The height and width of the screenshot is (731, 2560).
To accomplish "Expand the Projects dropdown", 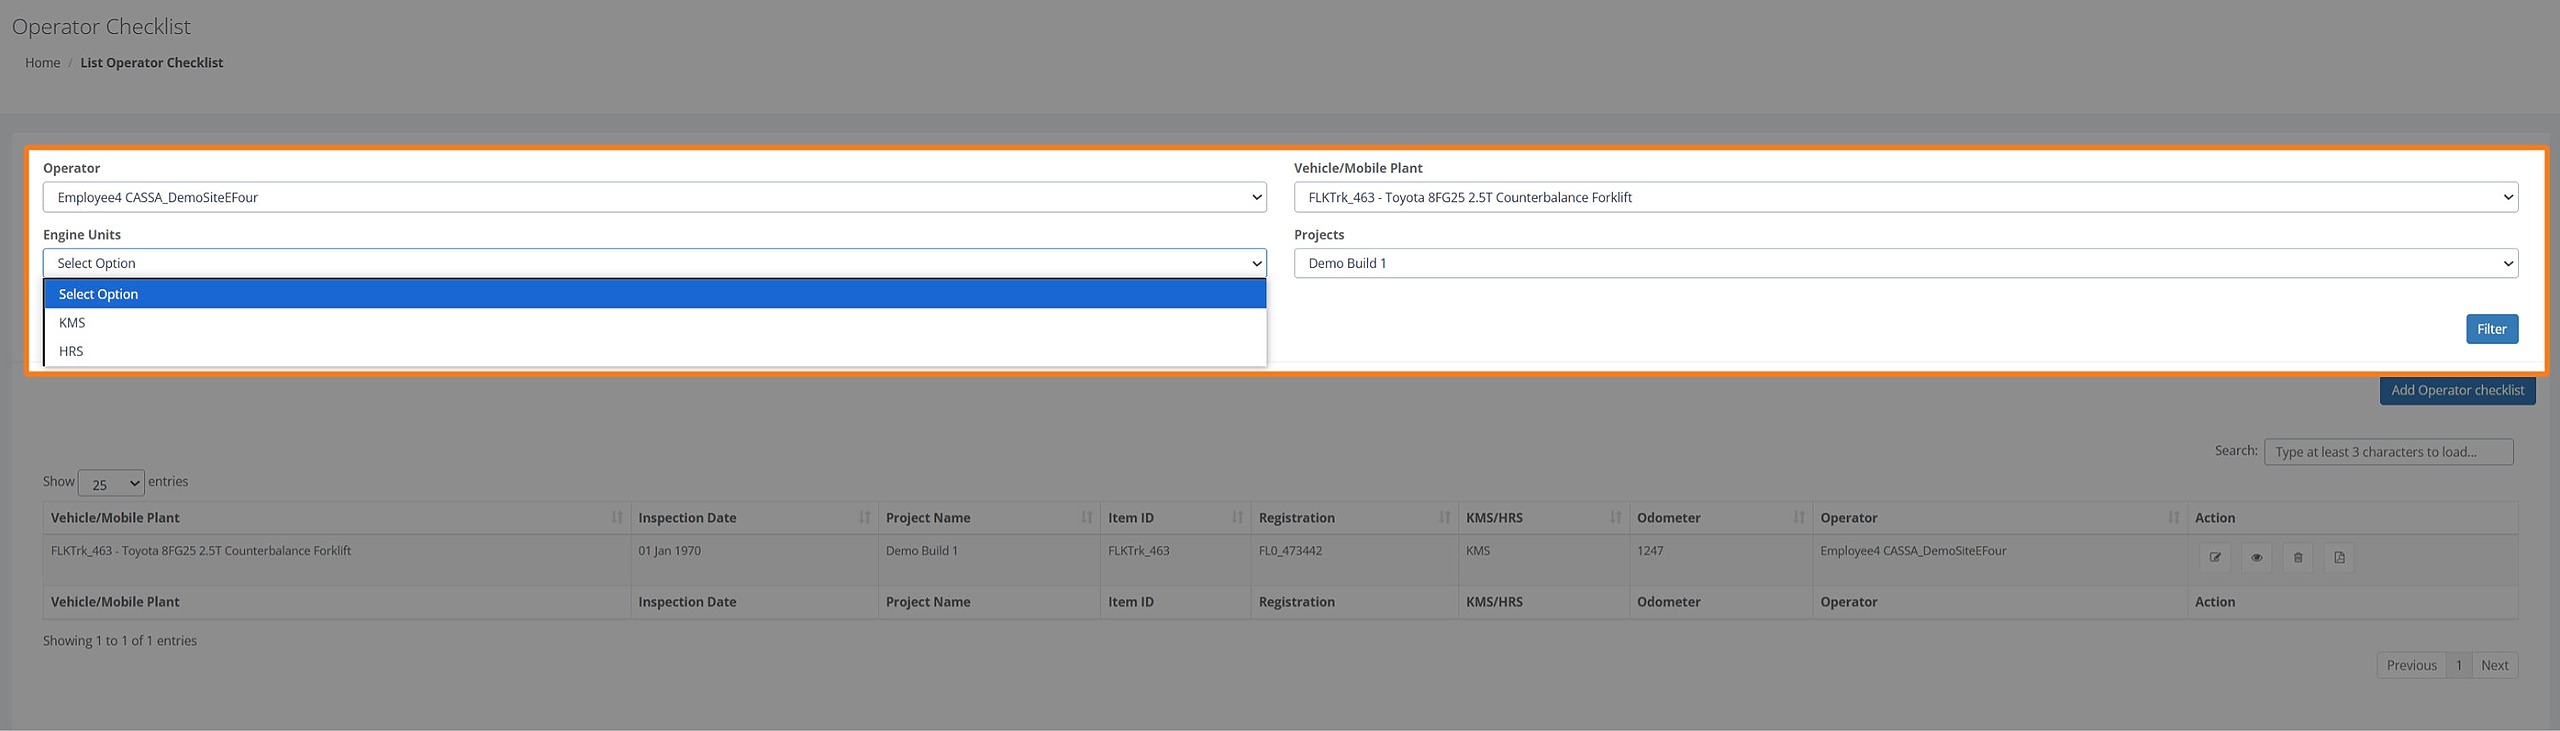I will [1905, 263].
